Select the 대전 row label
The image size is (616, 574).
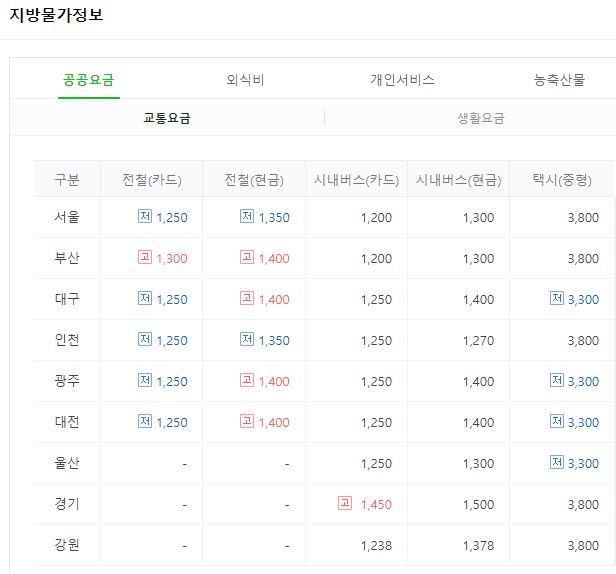point(67,422)
